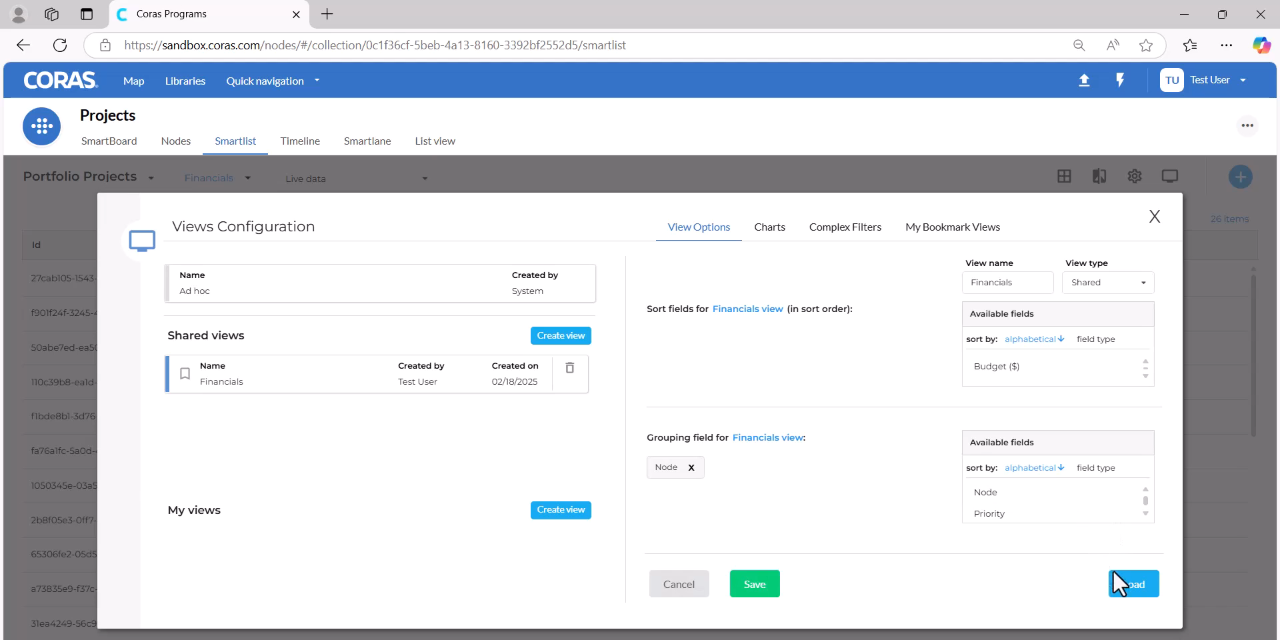Click the lightning bolt icon in header
The height and width of the screenshot is (640, 1280).
tap(1120, 80)
